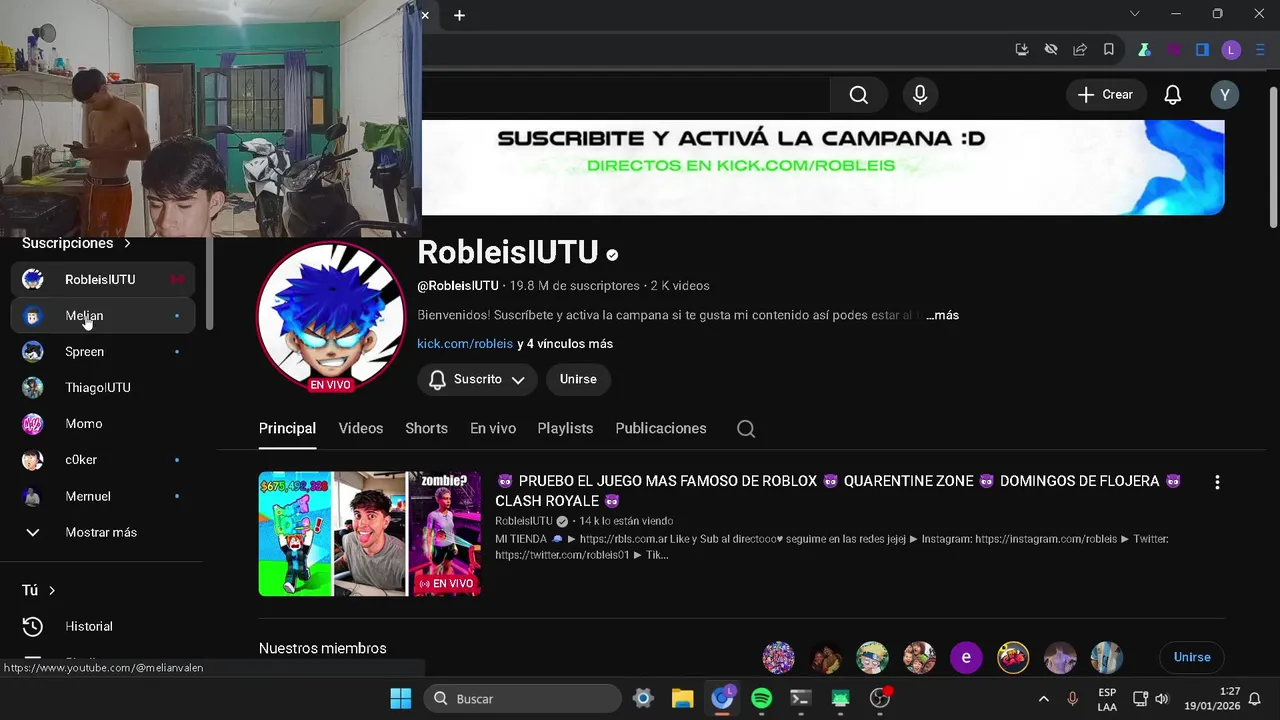The width and height of the screenshot is (1280, 720).
Task: Search within channel using the magnifier icon
Action: (x=746, y=429)
